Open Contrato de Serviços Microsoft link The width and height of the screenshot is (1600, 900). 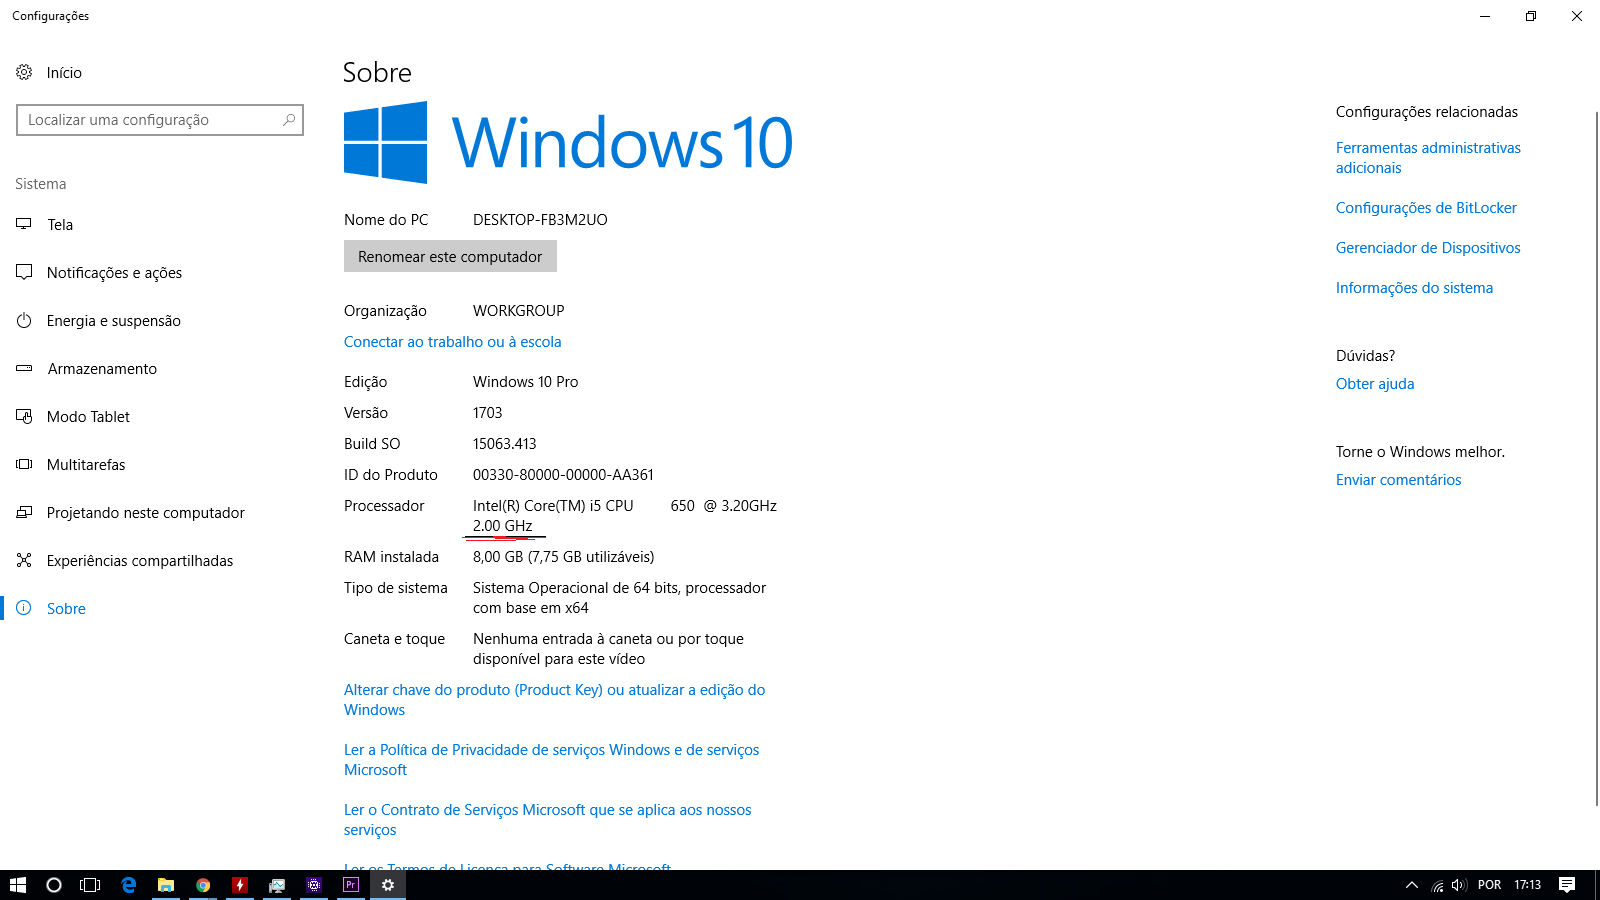[547, 820]
